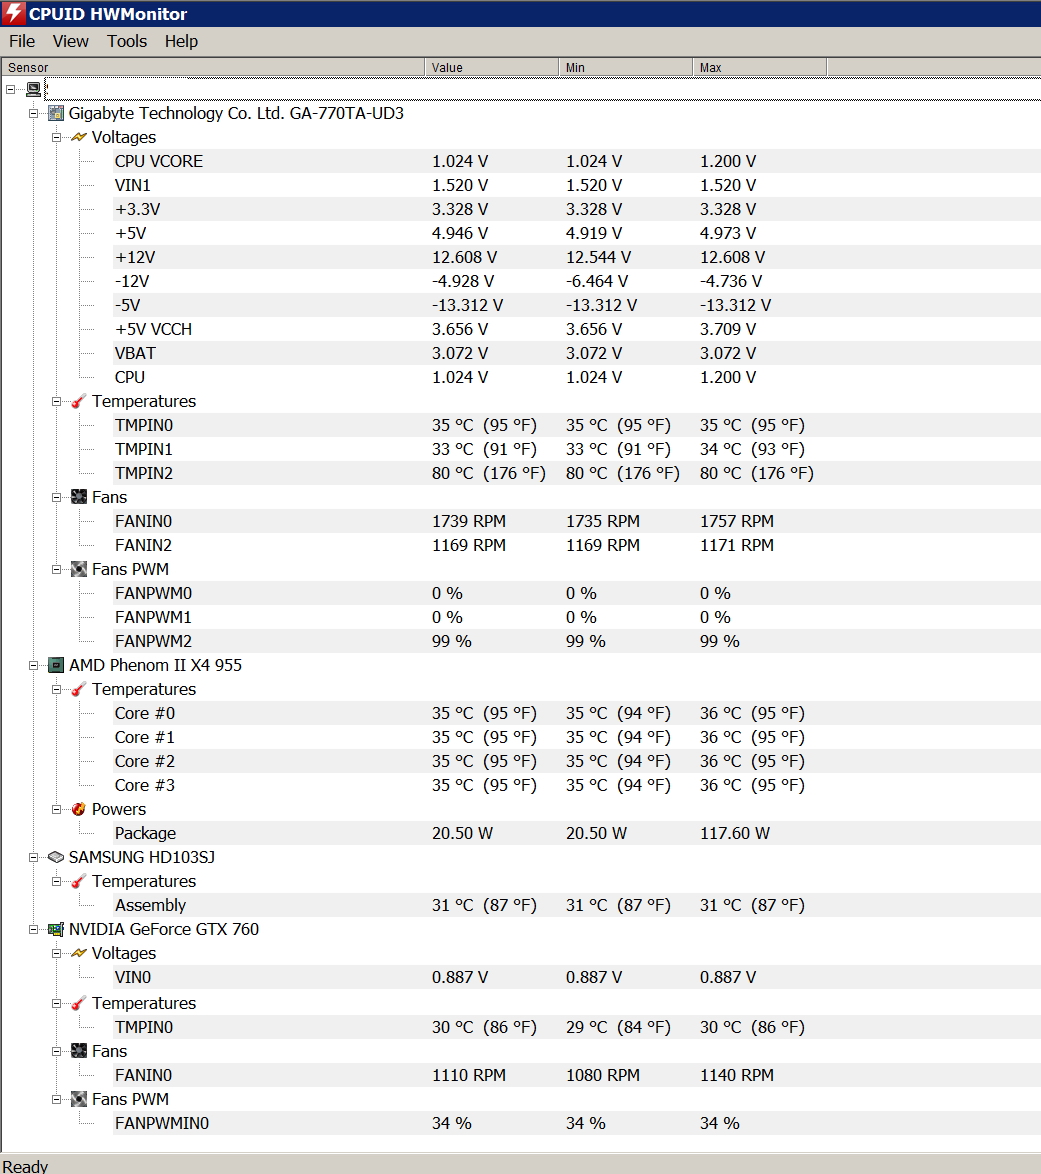The image size is (1041, 1174).
Task: Select the TMPIN2 temperature row
Action: 577,473
